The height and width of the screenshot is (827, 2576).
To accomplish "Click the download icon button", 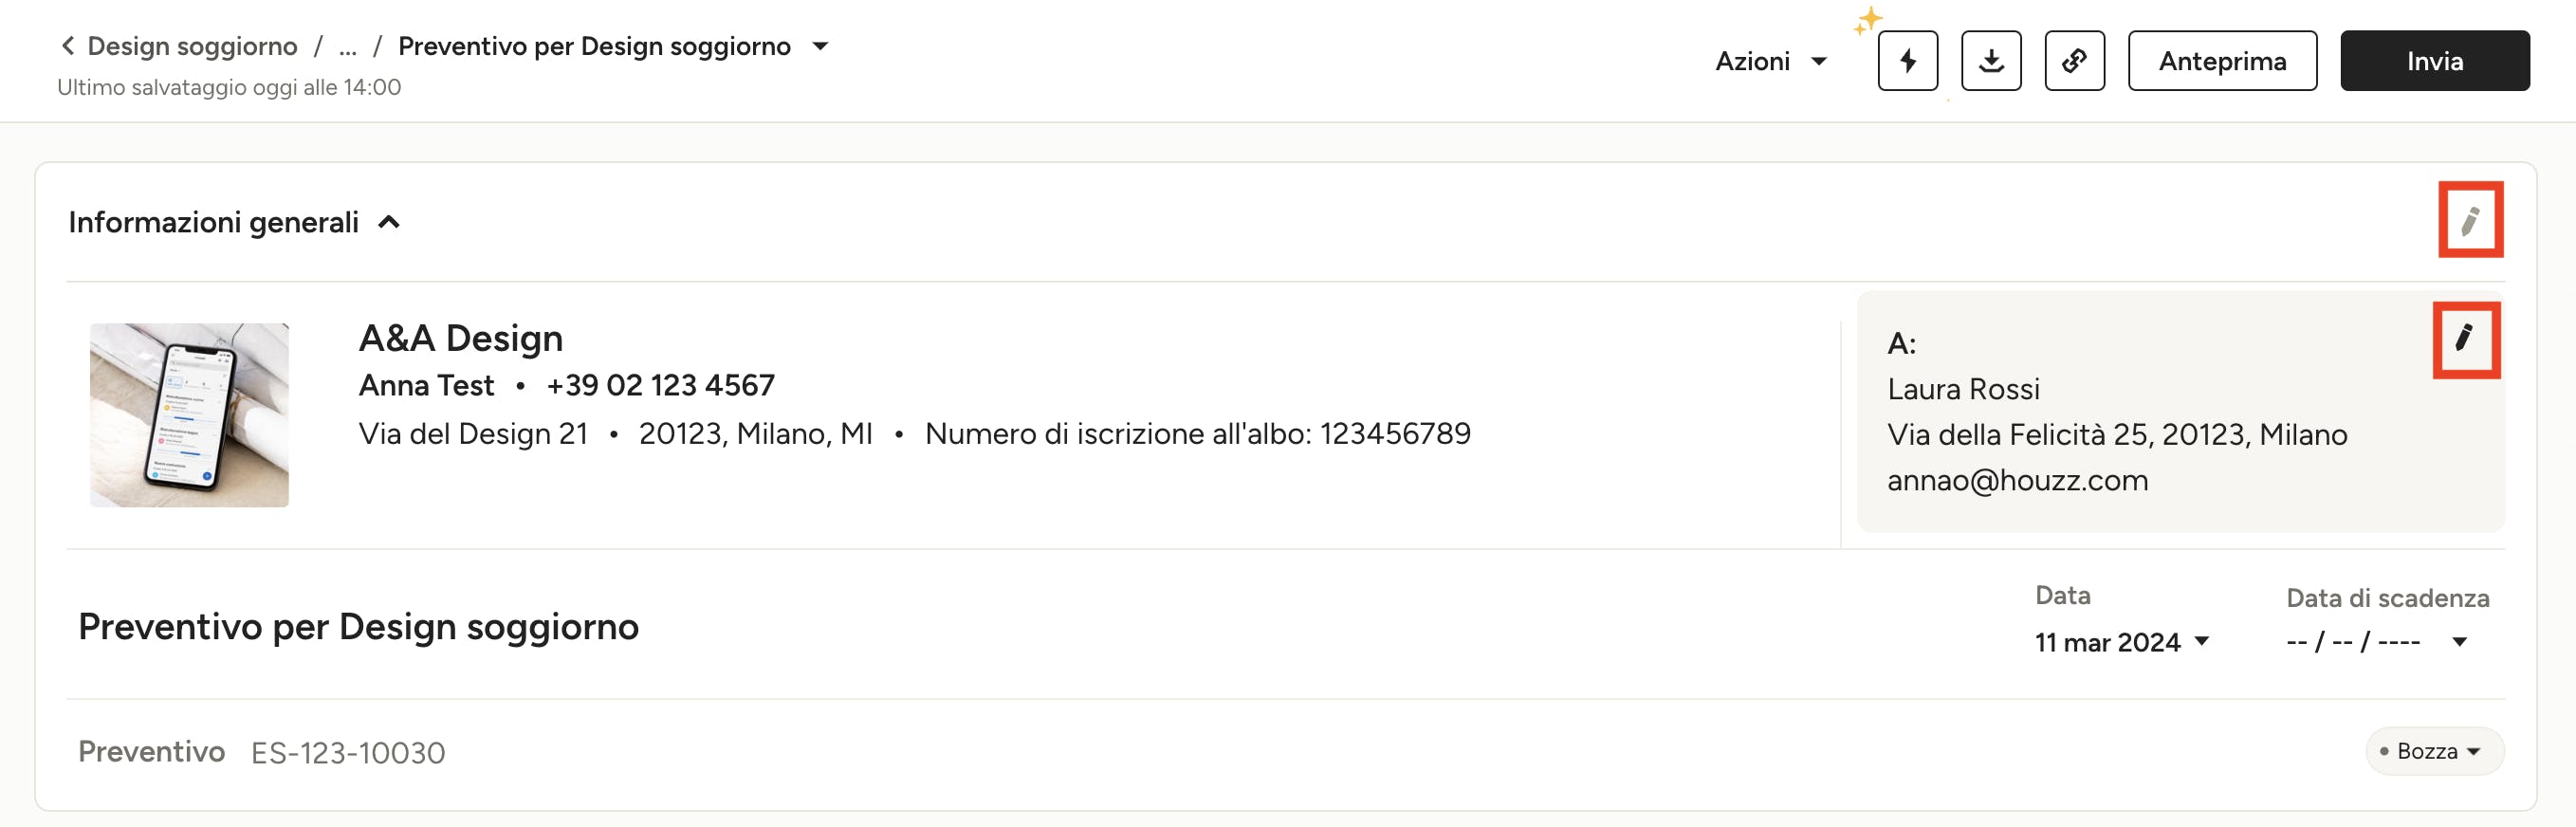I will [x=1991, y=61].
